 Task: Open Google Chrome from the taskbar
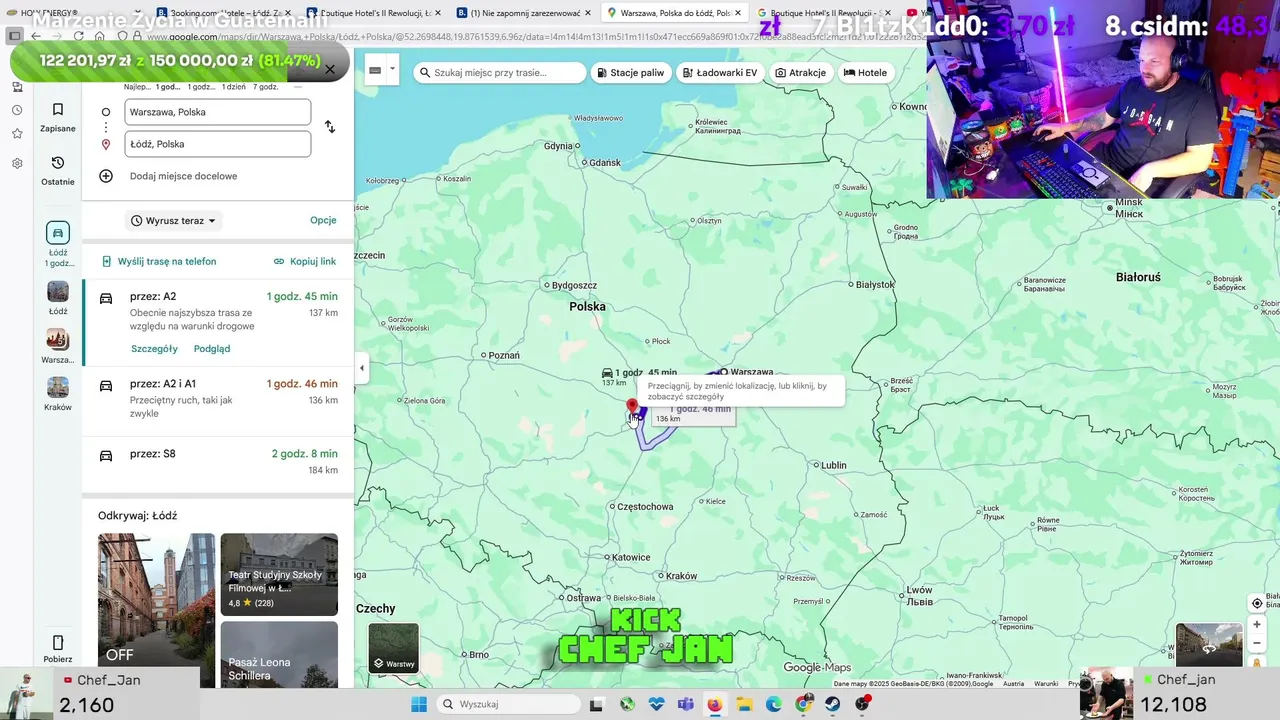(804, 704)
